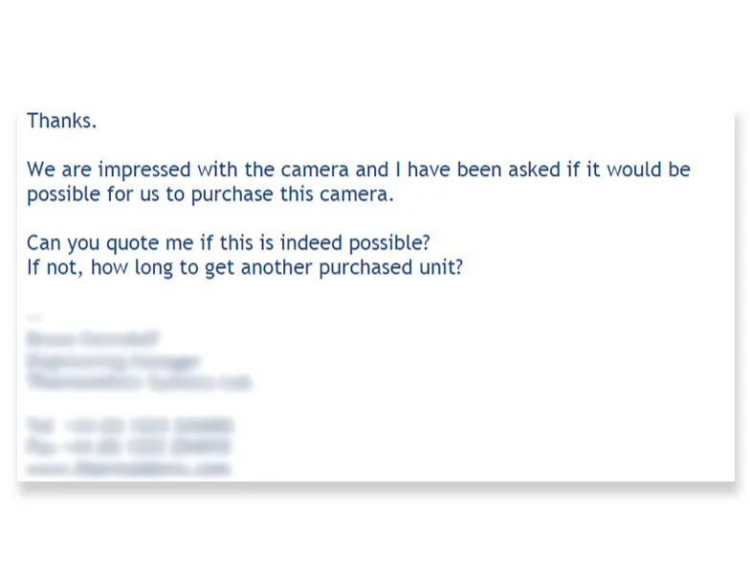Screen dimensions: 750x586
Task: Click the blurred job title line
Action: pos(113,361)
